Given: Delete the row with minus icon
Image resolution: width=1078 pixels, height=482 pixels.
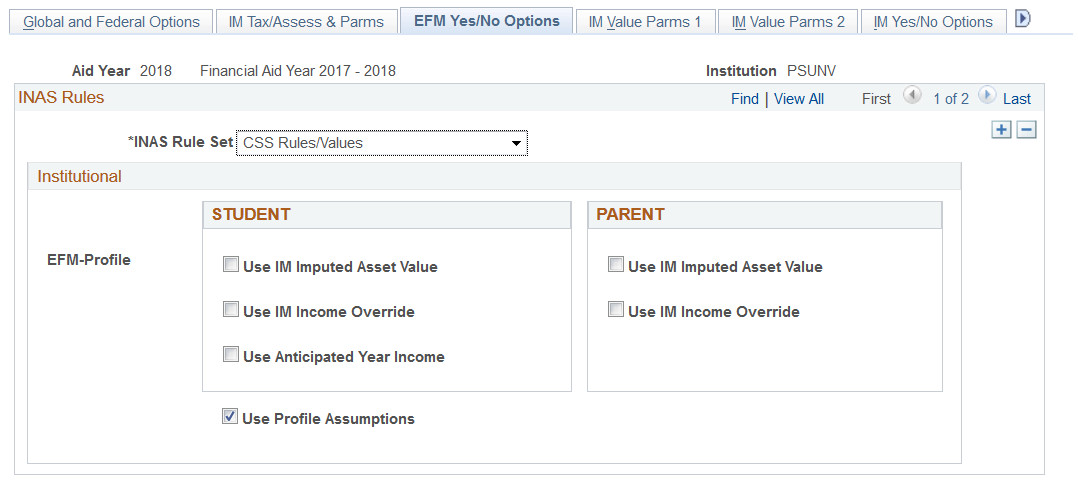Looking at the screenshot, I should (x=1026, y=130).
